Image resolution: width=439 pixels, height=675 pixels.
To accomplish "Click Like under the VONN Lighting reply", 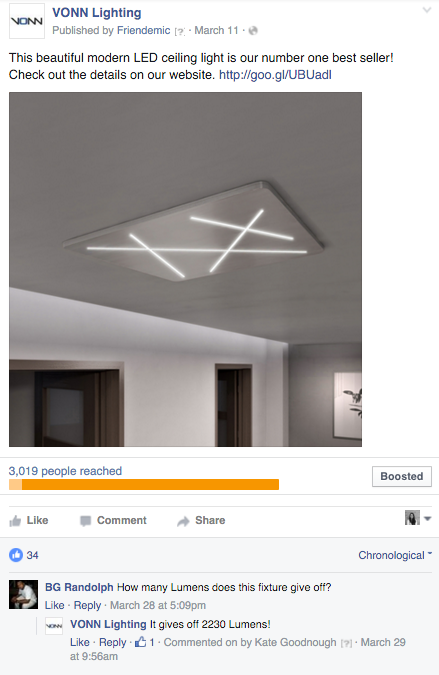I will tap(80, 642).
